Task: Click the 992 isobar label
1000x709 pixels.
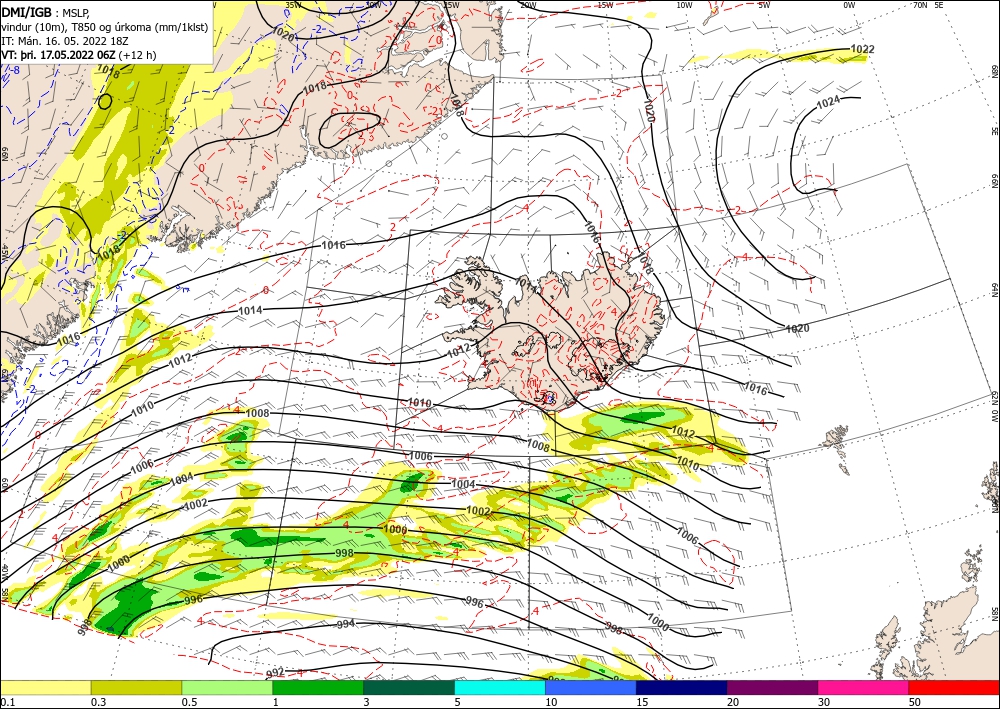Action: click(275, 673)
